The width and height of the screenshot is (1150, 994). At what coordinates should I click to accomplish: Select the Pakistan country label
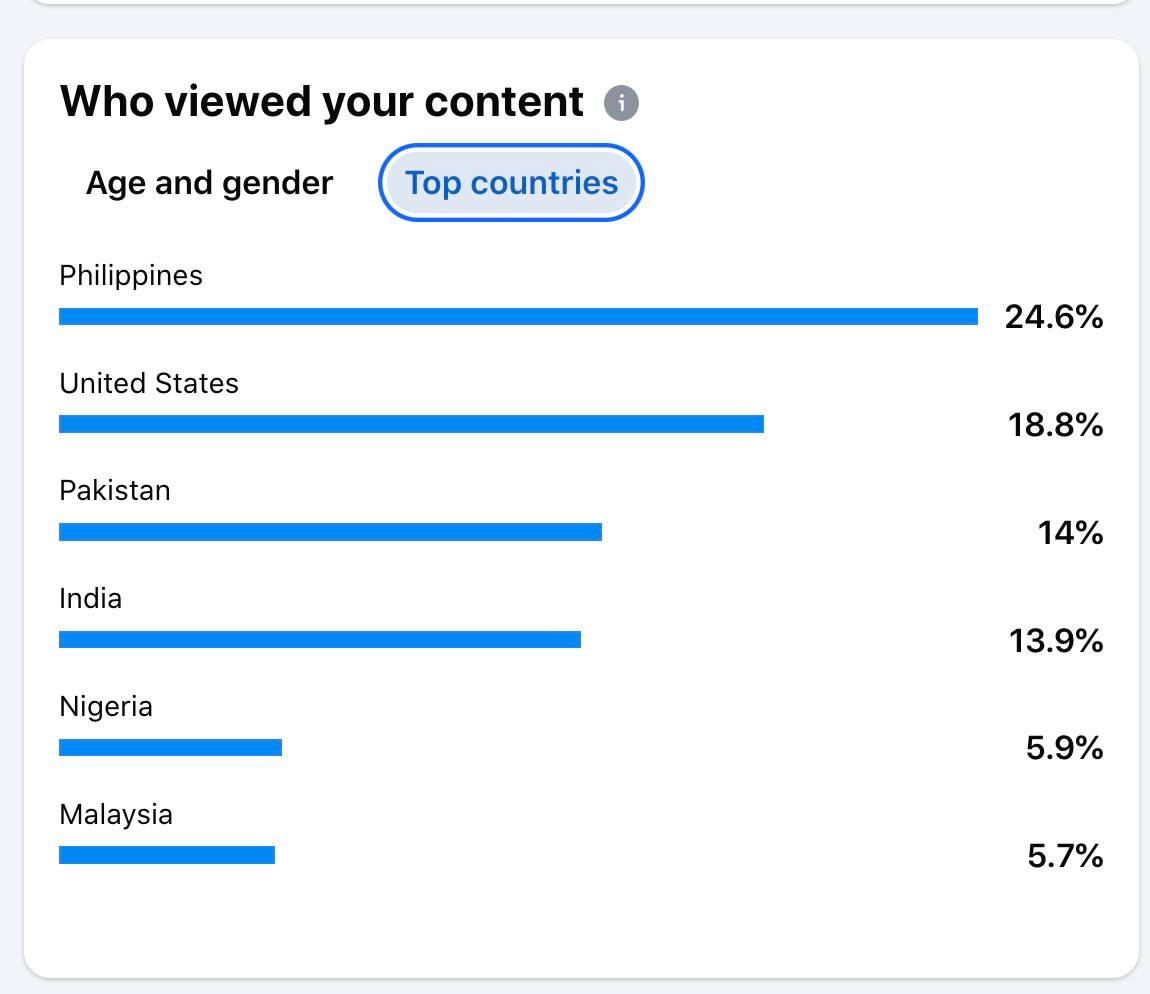click(114, 490)
